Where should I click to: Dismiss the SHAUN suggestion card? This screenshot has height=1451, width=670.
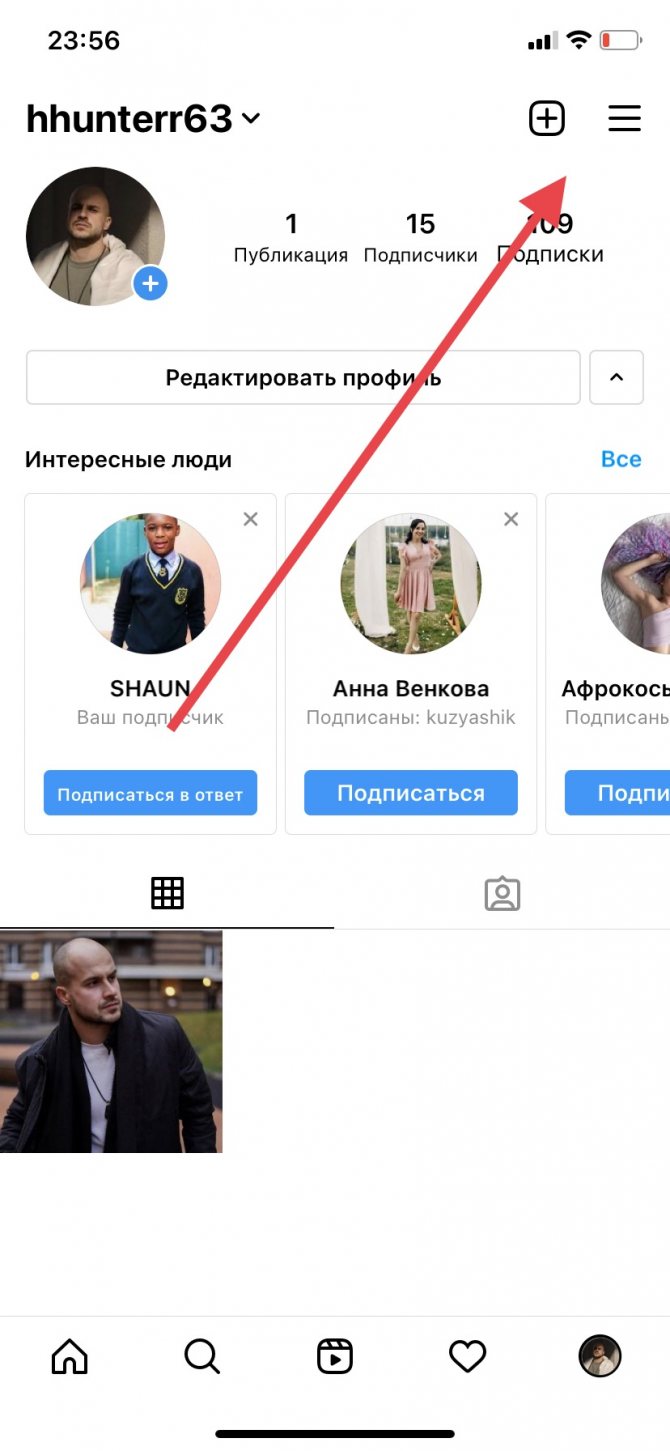[251, 519]
